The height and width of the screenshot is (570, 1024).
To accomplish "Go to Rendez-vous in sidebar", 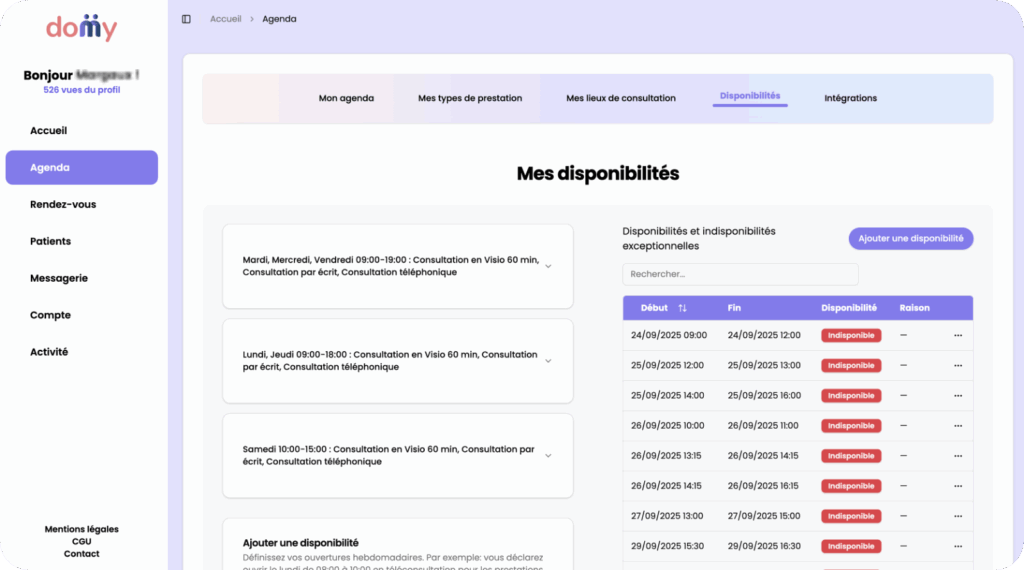I will click(63, 204).
